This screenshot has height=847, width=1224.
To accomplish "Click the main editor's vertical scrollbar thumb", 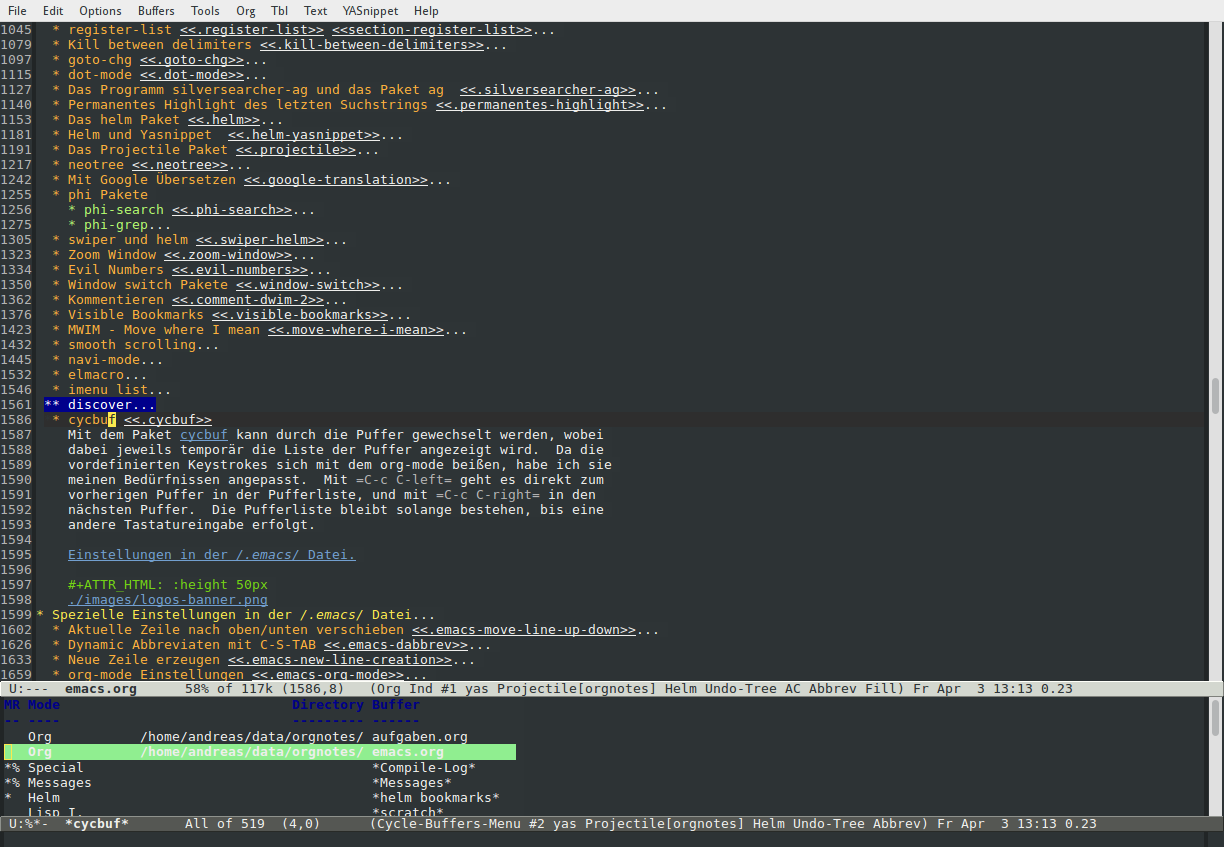I will click(x=1215, y=396).
